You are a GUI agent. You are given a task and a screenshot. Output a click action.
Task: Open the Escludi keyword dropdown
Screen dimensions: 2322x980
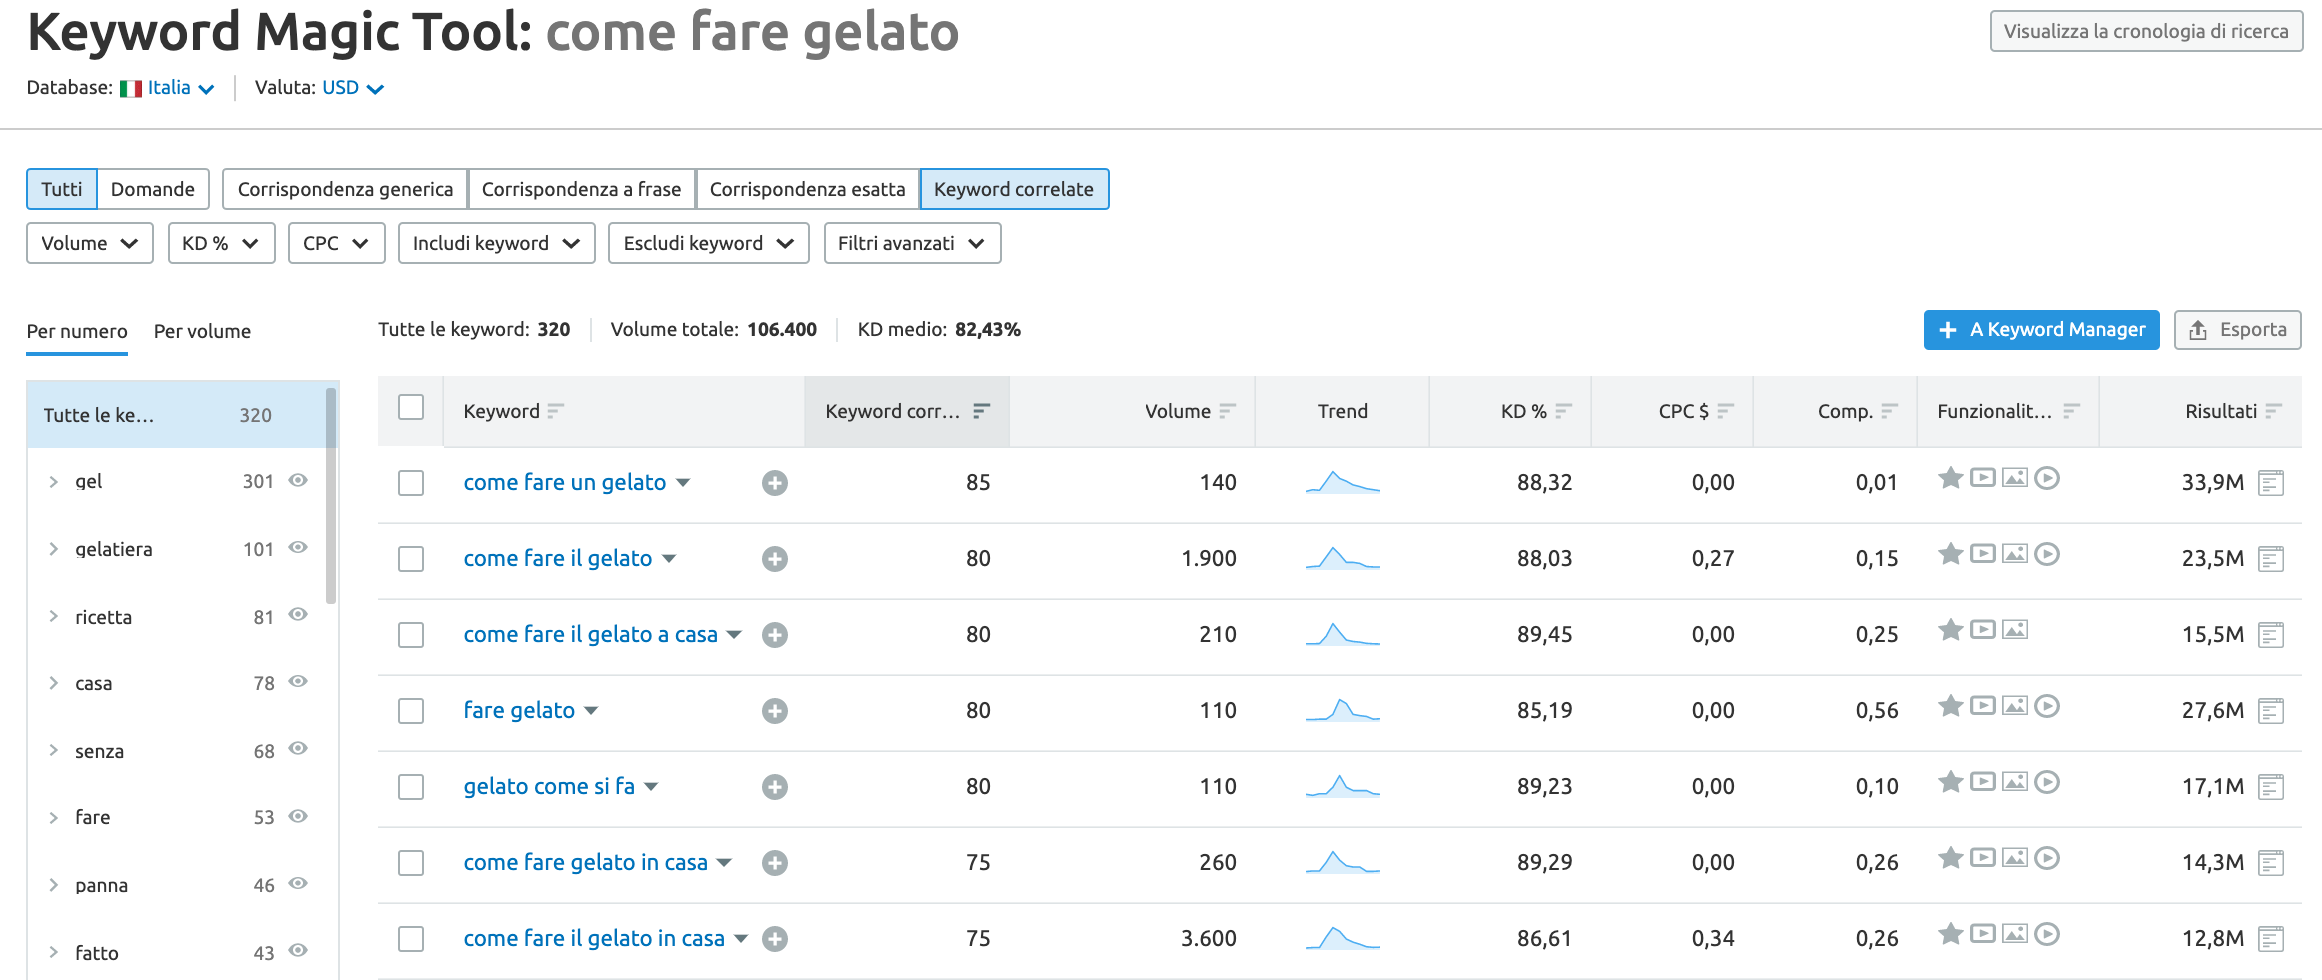[x=709, y=243]
